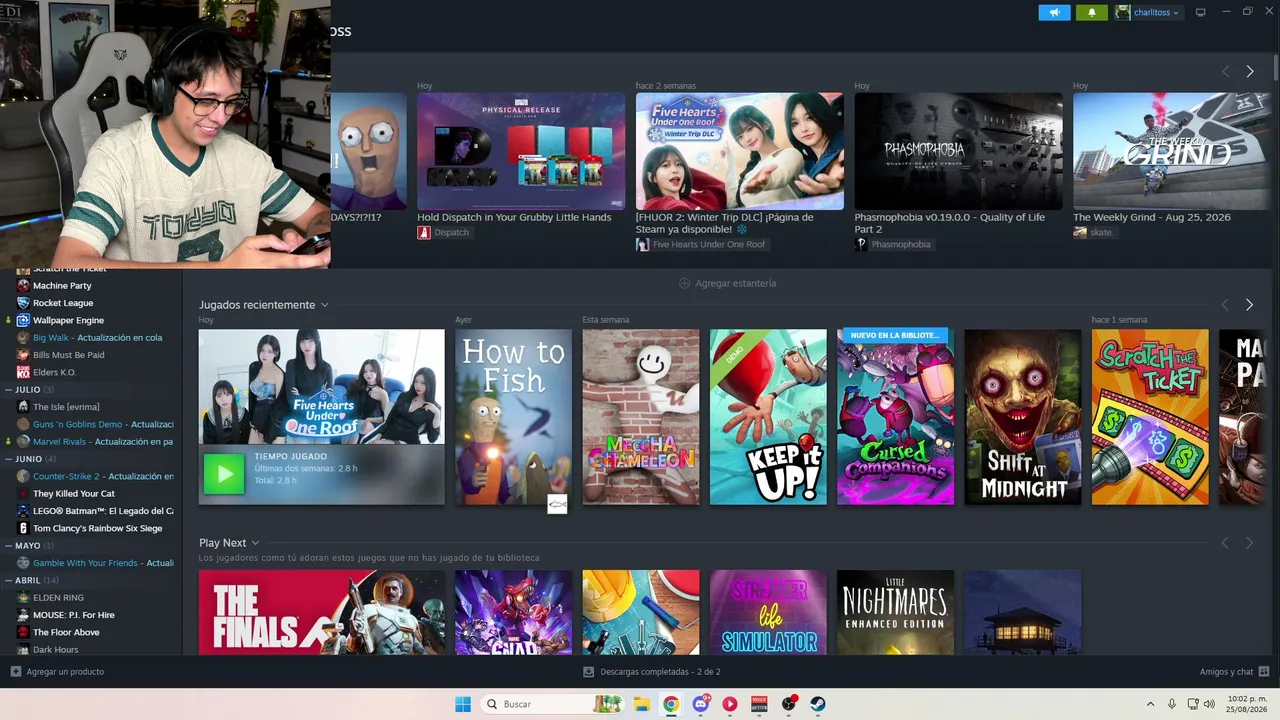1280x720 pixels.
Task: Select Mecha Chameleon game cover
Action: tap(641, 417)
